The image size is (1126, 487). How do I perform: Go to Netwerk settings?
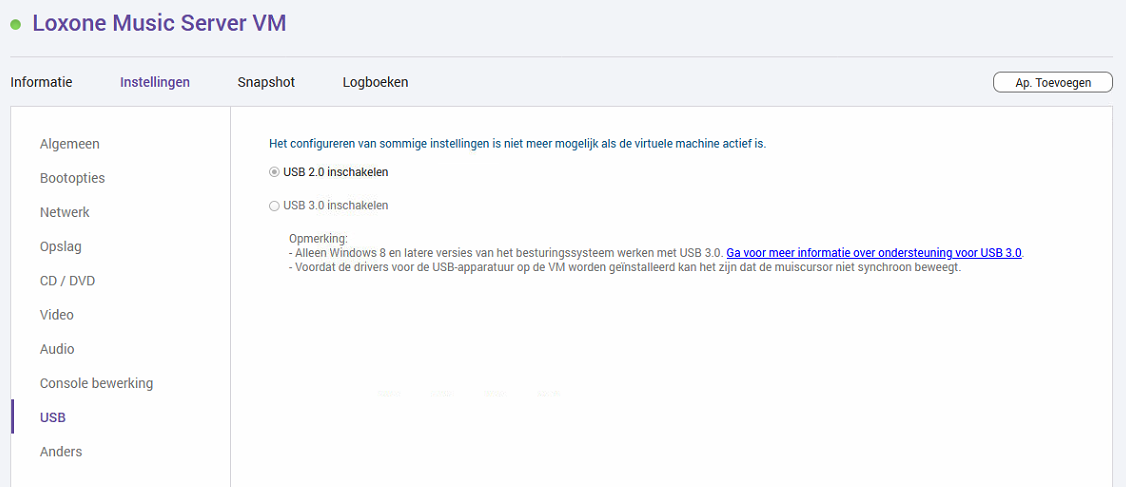(x=65, y=213)
